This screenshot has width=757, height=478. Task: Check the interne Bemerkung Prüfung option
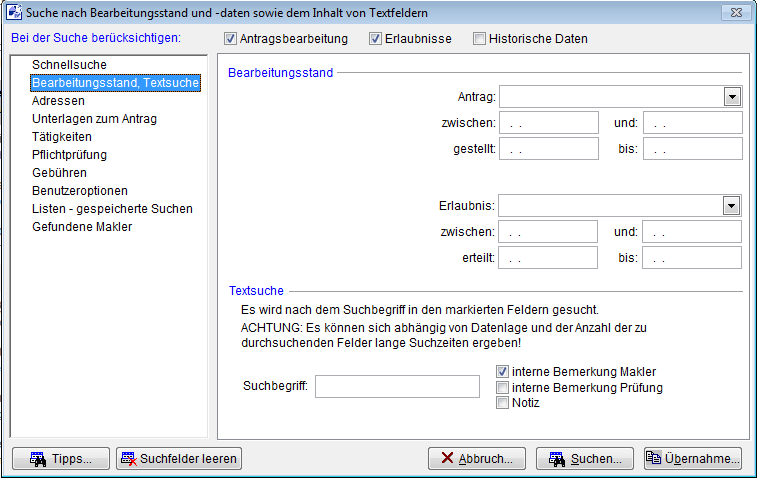(503, 387)
